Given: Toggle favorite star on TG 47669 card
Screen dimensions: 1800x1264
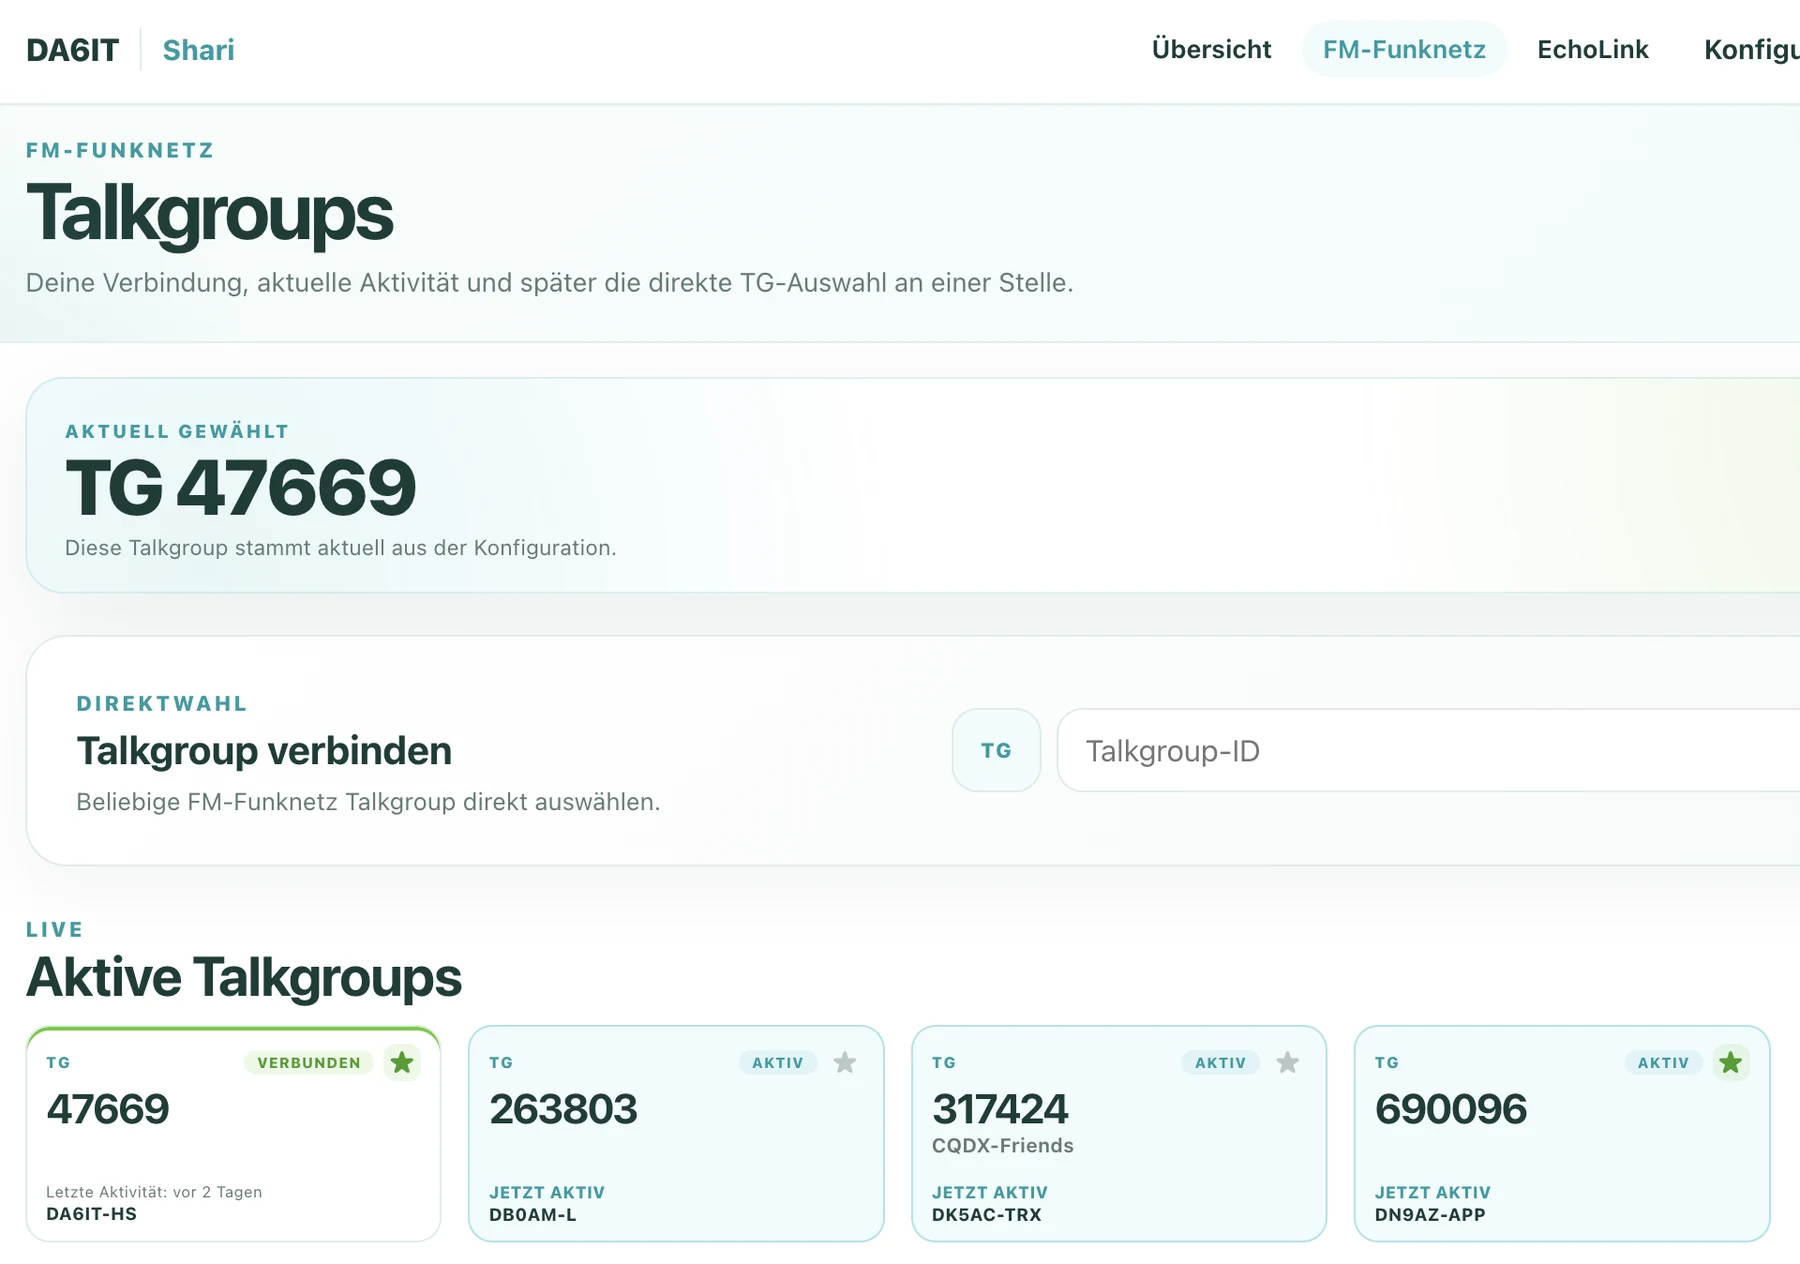Looking at the screenshot, I should pyautogui.click(x=402, y=1062).
